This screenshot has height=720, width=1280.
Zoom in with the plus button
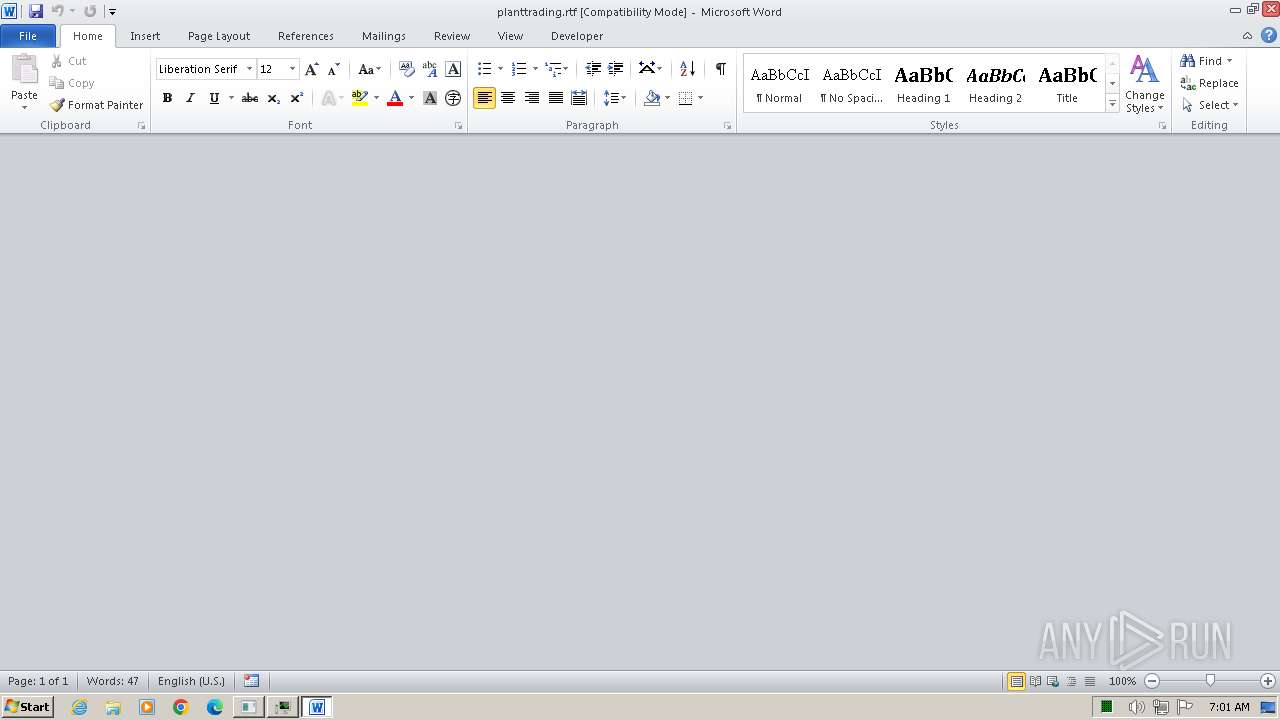click(1268, 681)
